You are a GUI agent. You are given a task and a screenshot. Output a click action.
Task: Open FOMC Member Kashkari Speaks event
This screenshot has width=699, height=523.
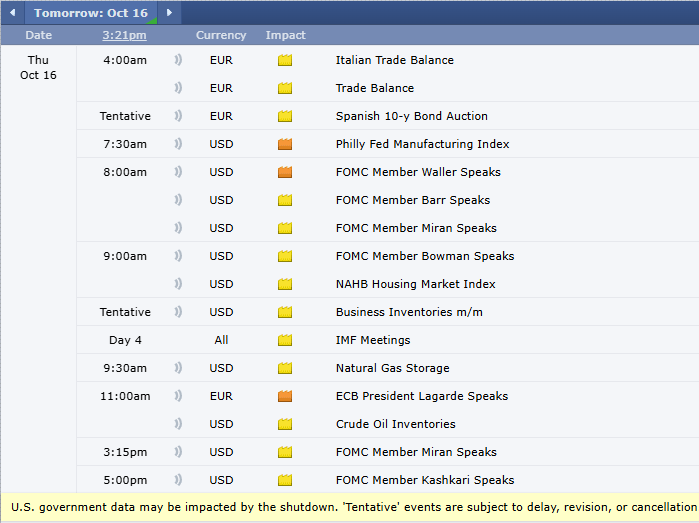(424, 480)
